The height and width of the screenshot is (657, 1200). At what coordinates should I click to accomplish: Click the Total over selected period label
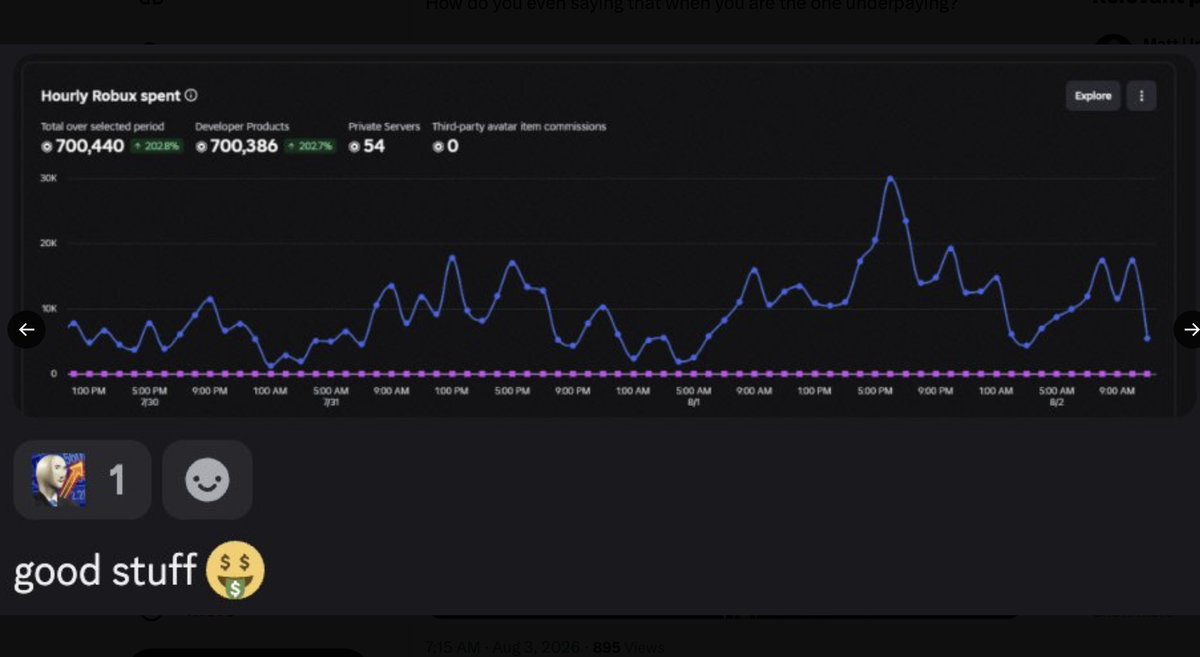pos(102,127)
